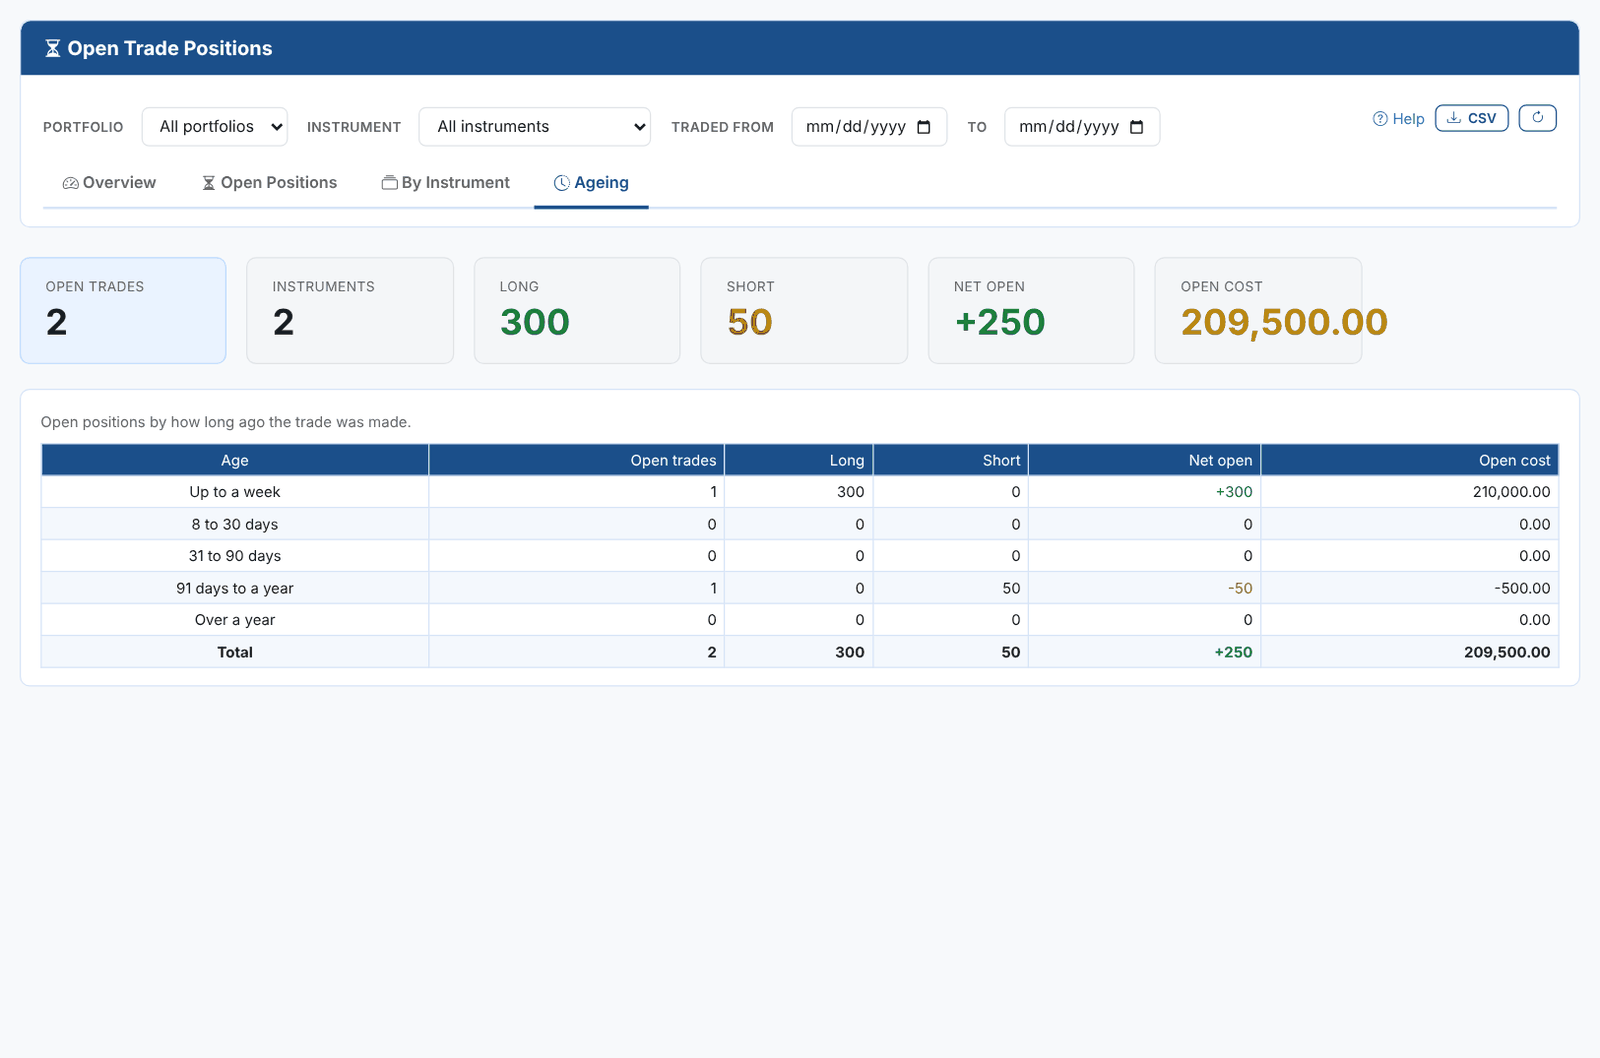Image resolution: width=1600 pixels, height=1058 pixels.
Task: Select the Open Cost summary card
Action: [x=1258, y=311]
